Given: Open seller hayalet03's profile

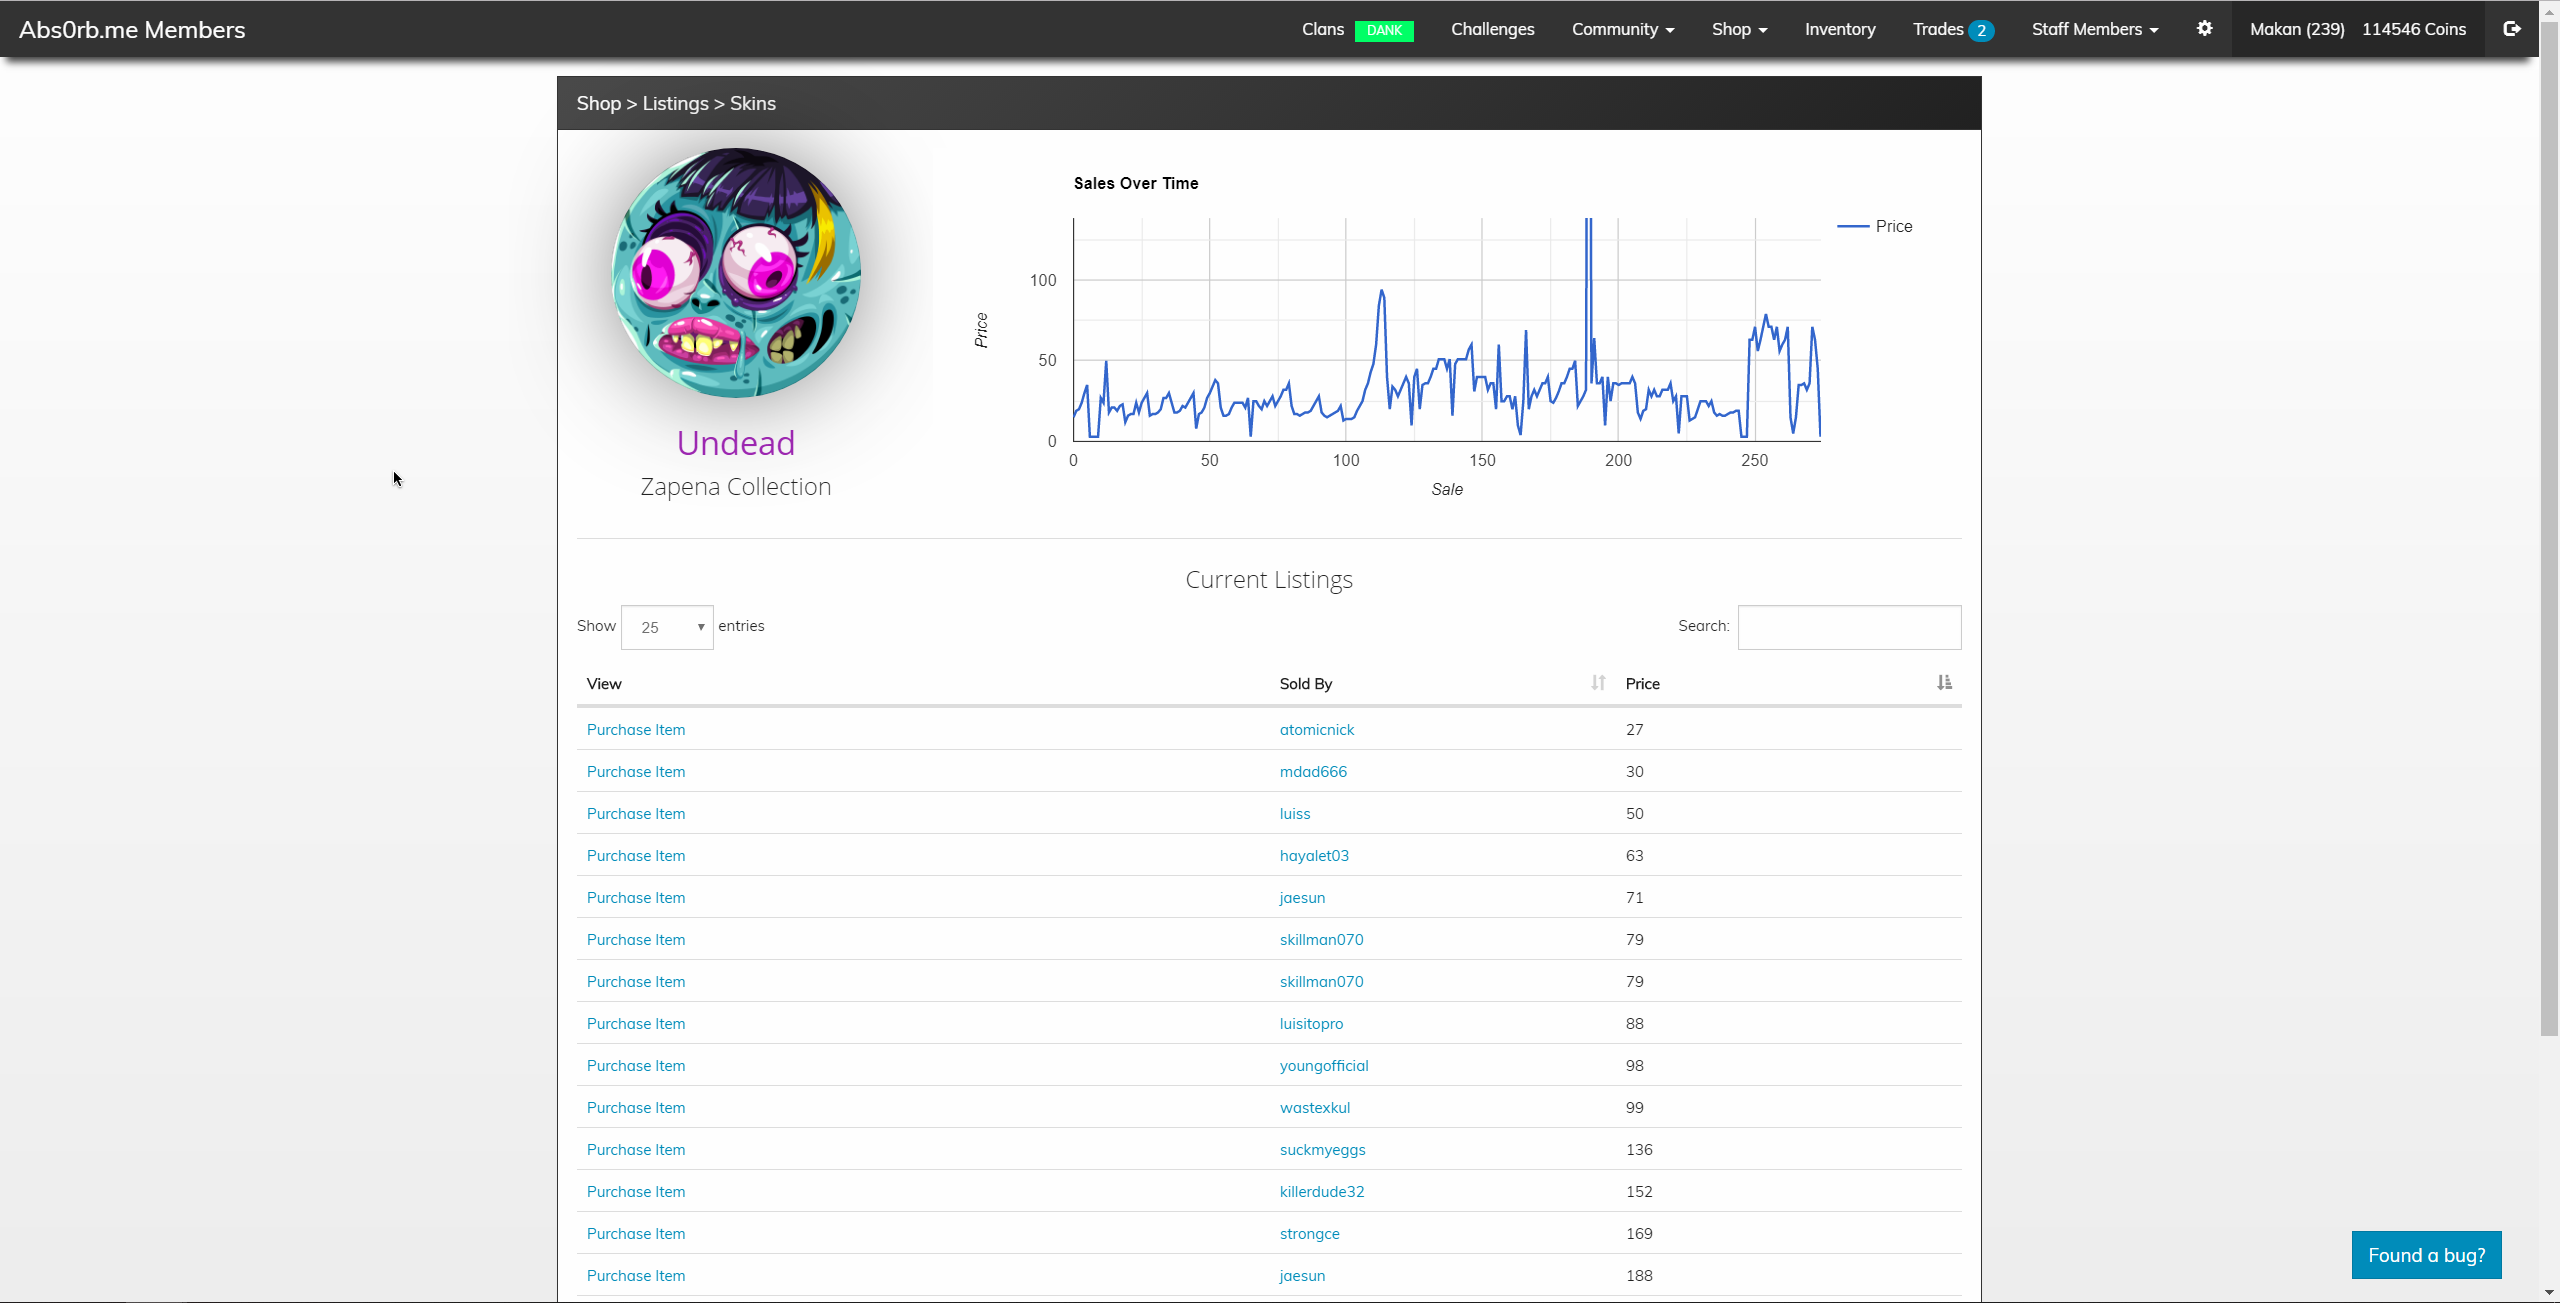Looking at the screenshot, I should (1314, 855).
